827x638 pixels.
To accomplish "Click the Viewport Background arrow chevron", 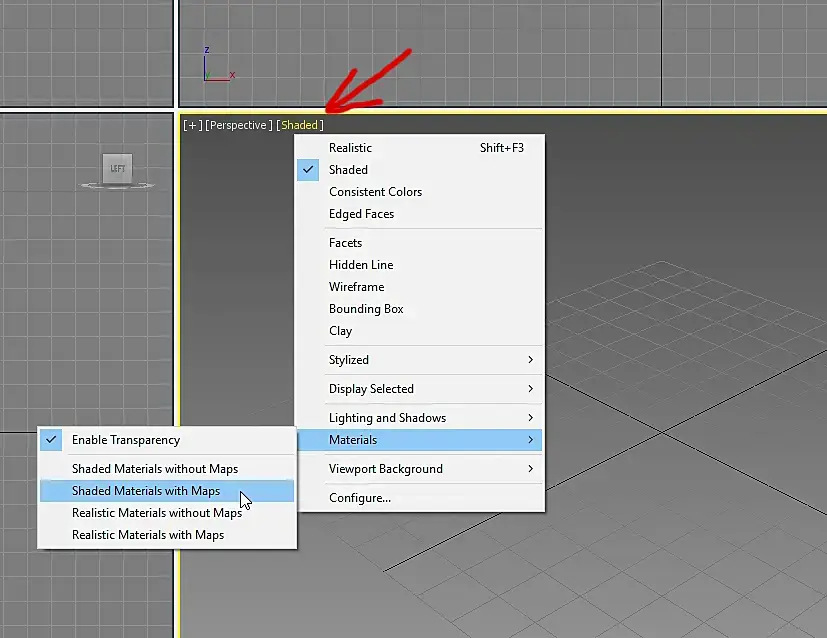I will point(531,469).
